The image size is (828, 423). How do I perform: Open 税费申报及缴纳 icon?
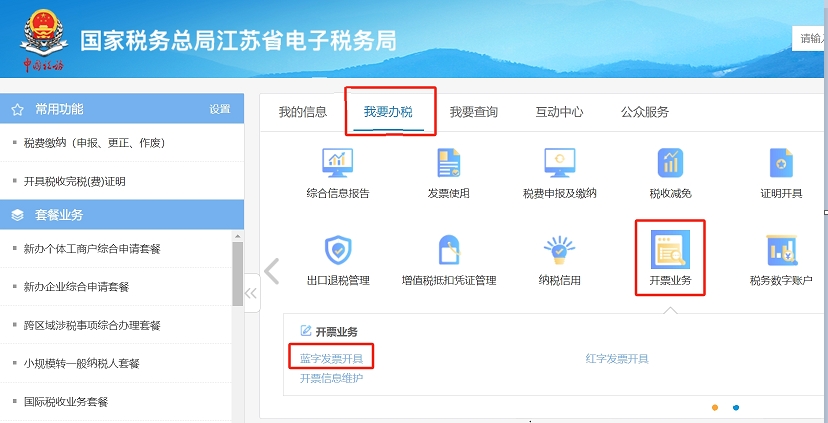click(560, 163)
